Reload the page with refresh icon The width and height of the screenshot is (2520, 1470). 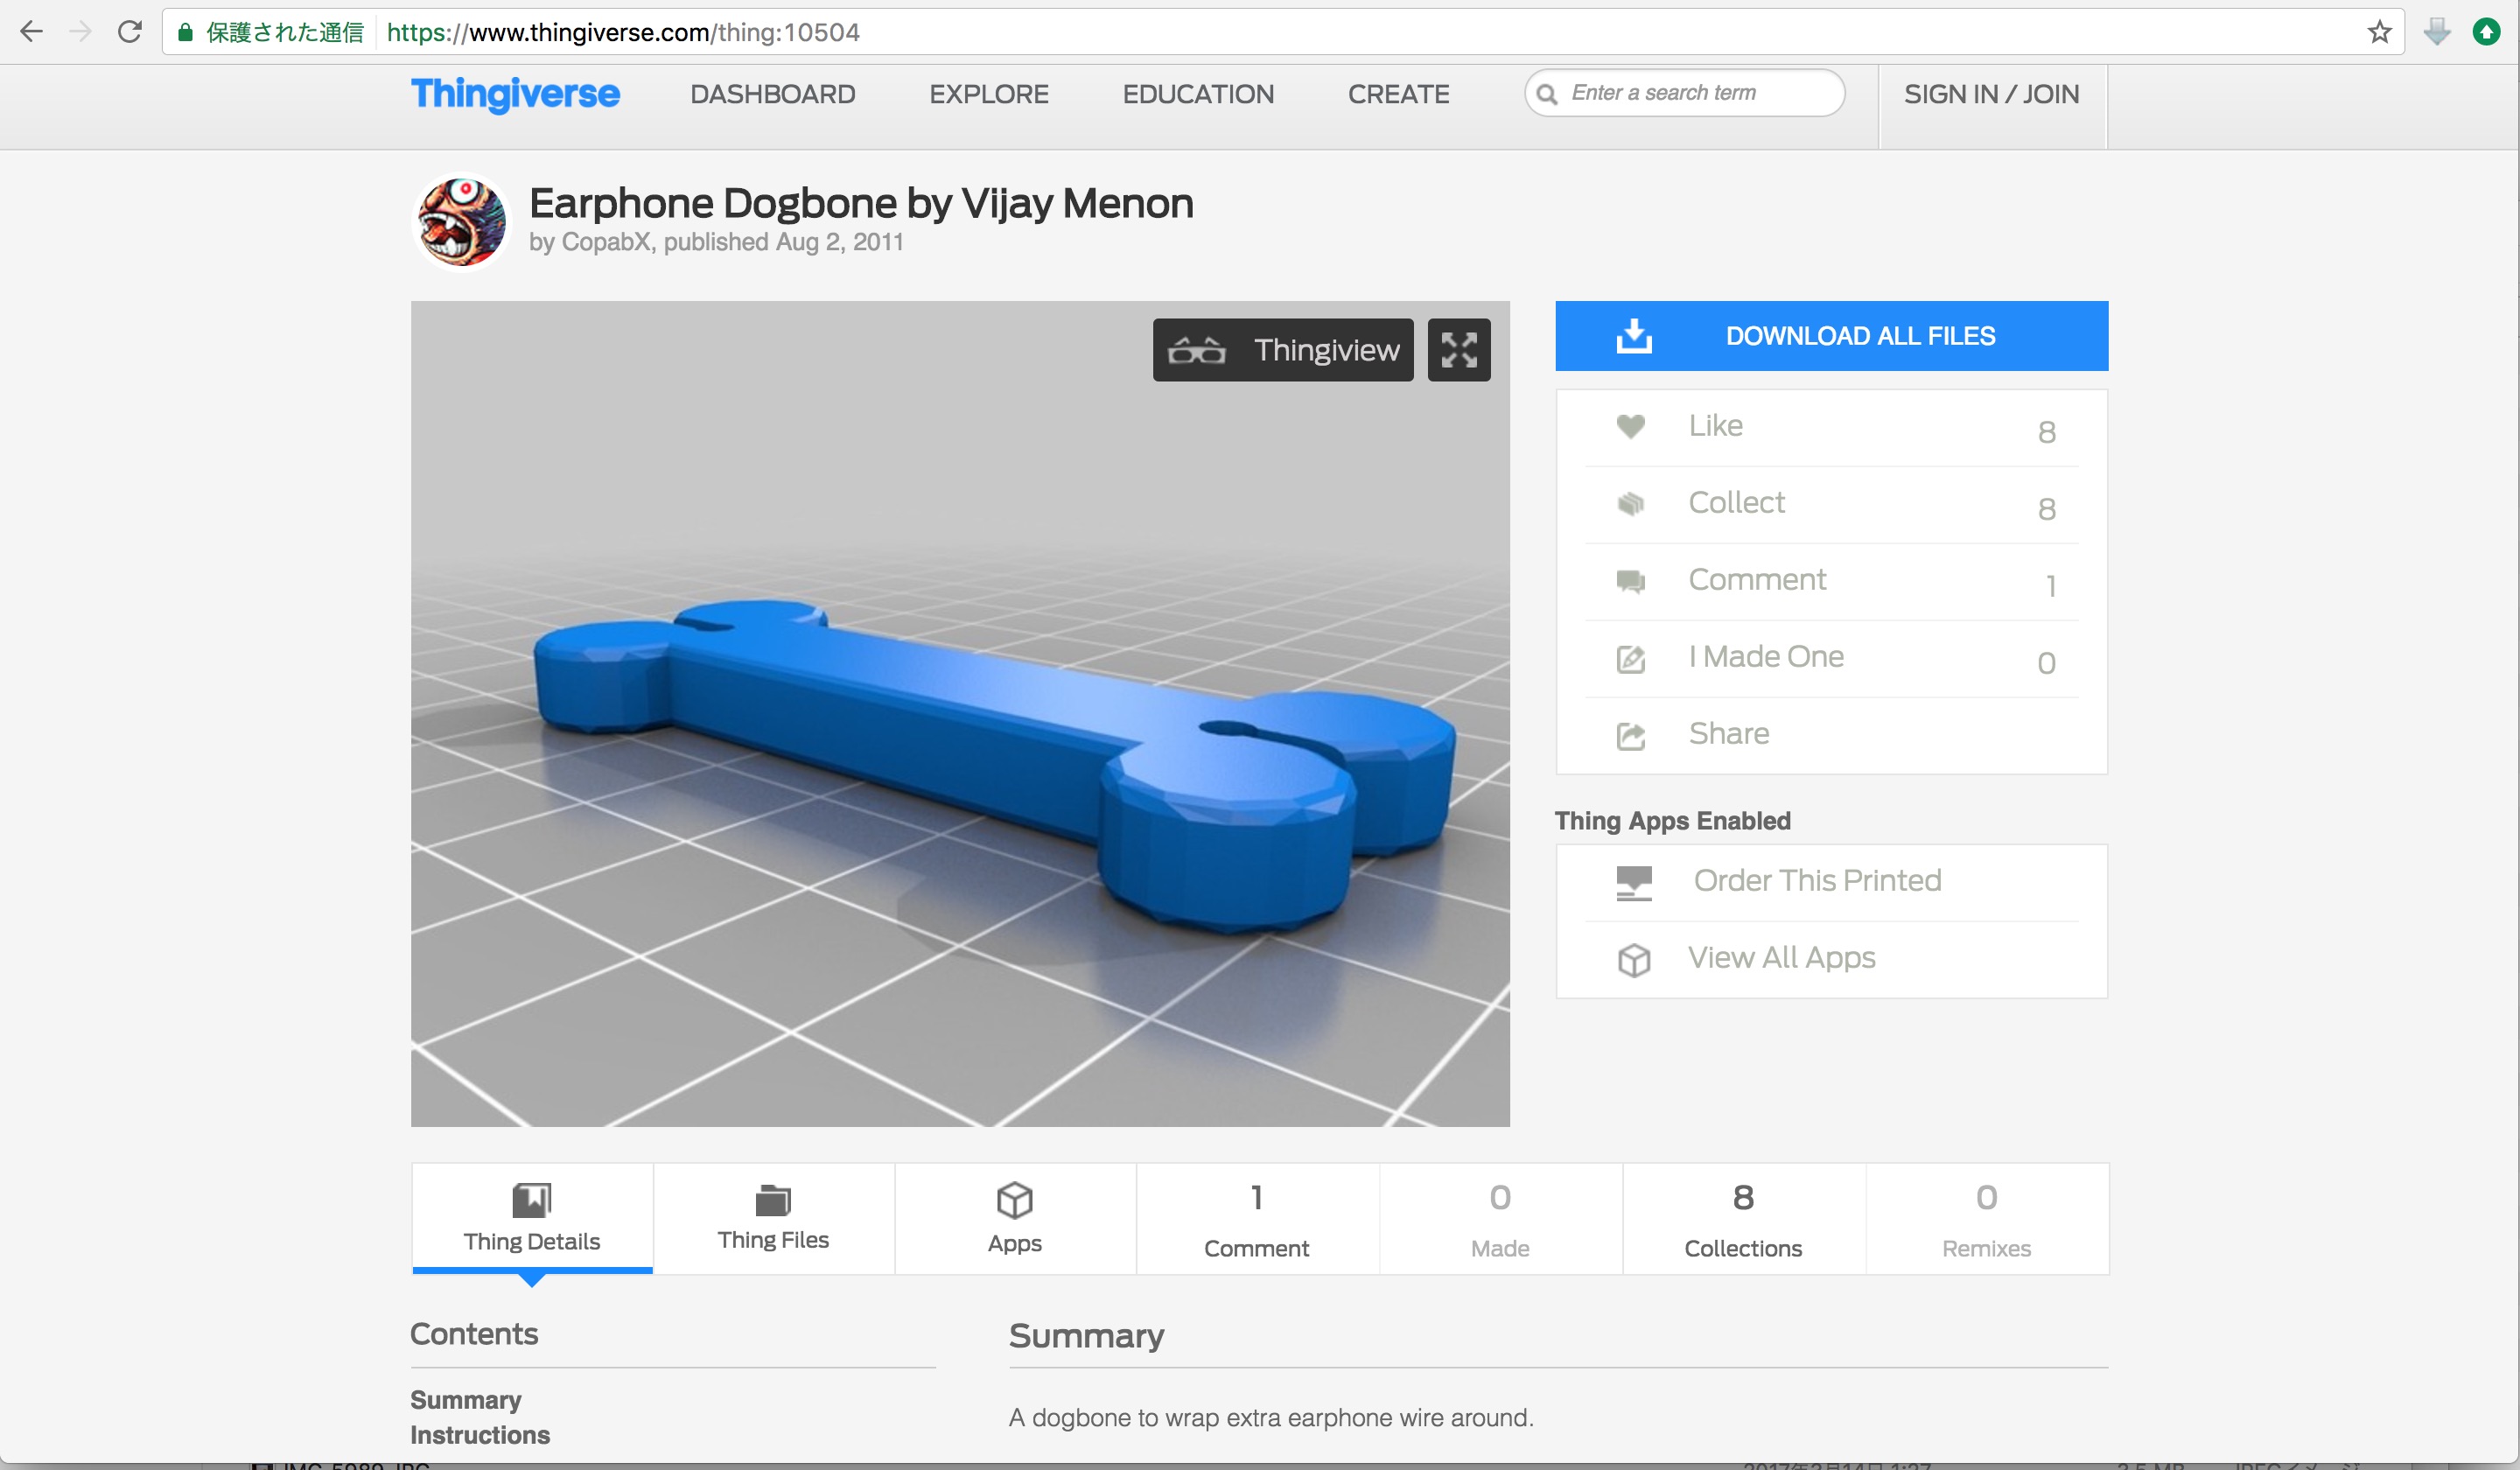pyautogui.click(x=129, y=32)
